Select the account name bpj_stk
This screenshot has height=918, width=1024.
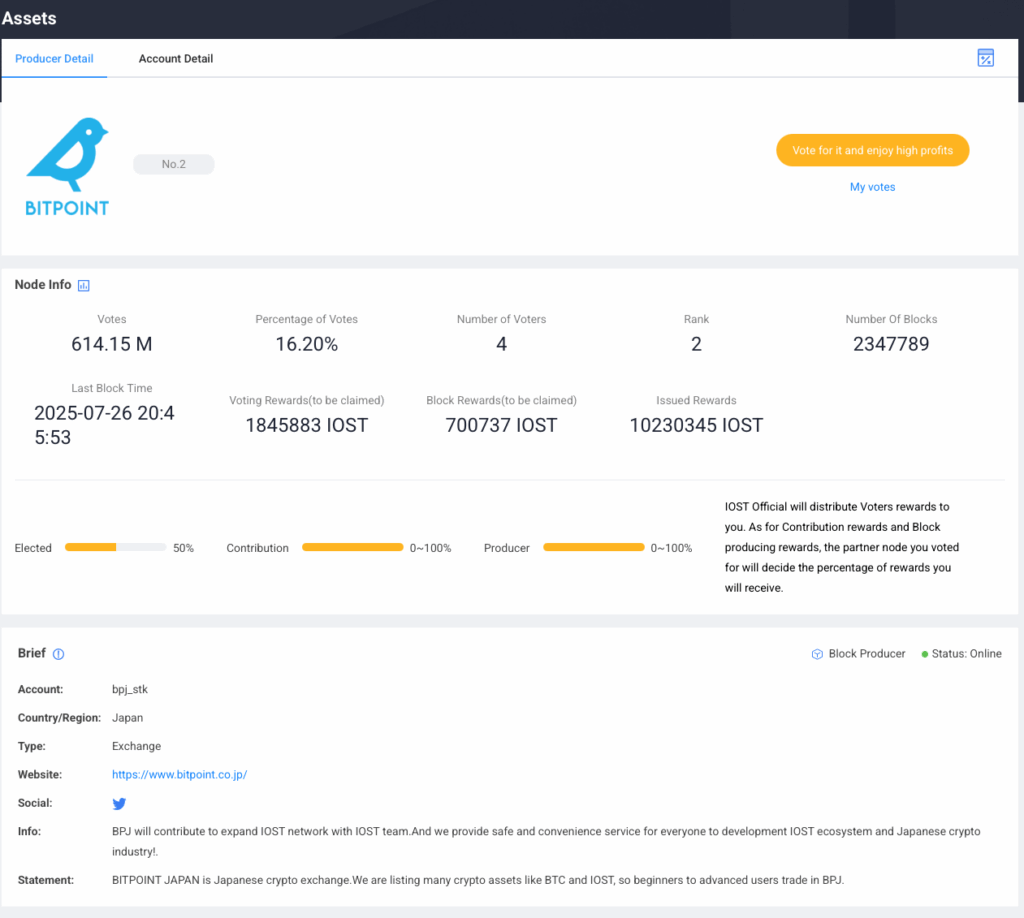point(130,689)
